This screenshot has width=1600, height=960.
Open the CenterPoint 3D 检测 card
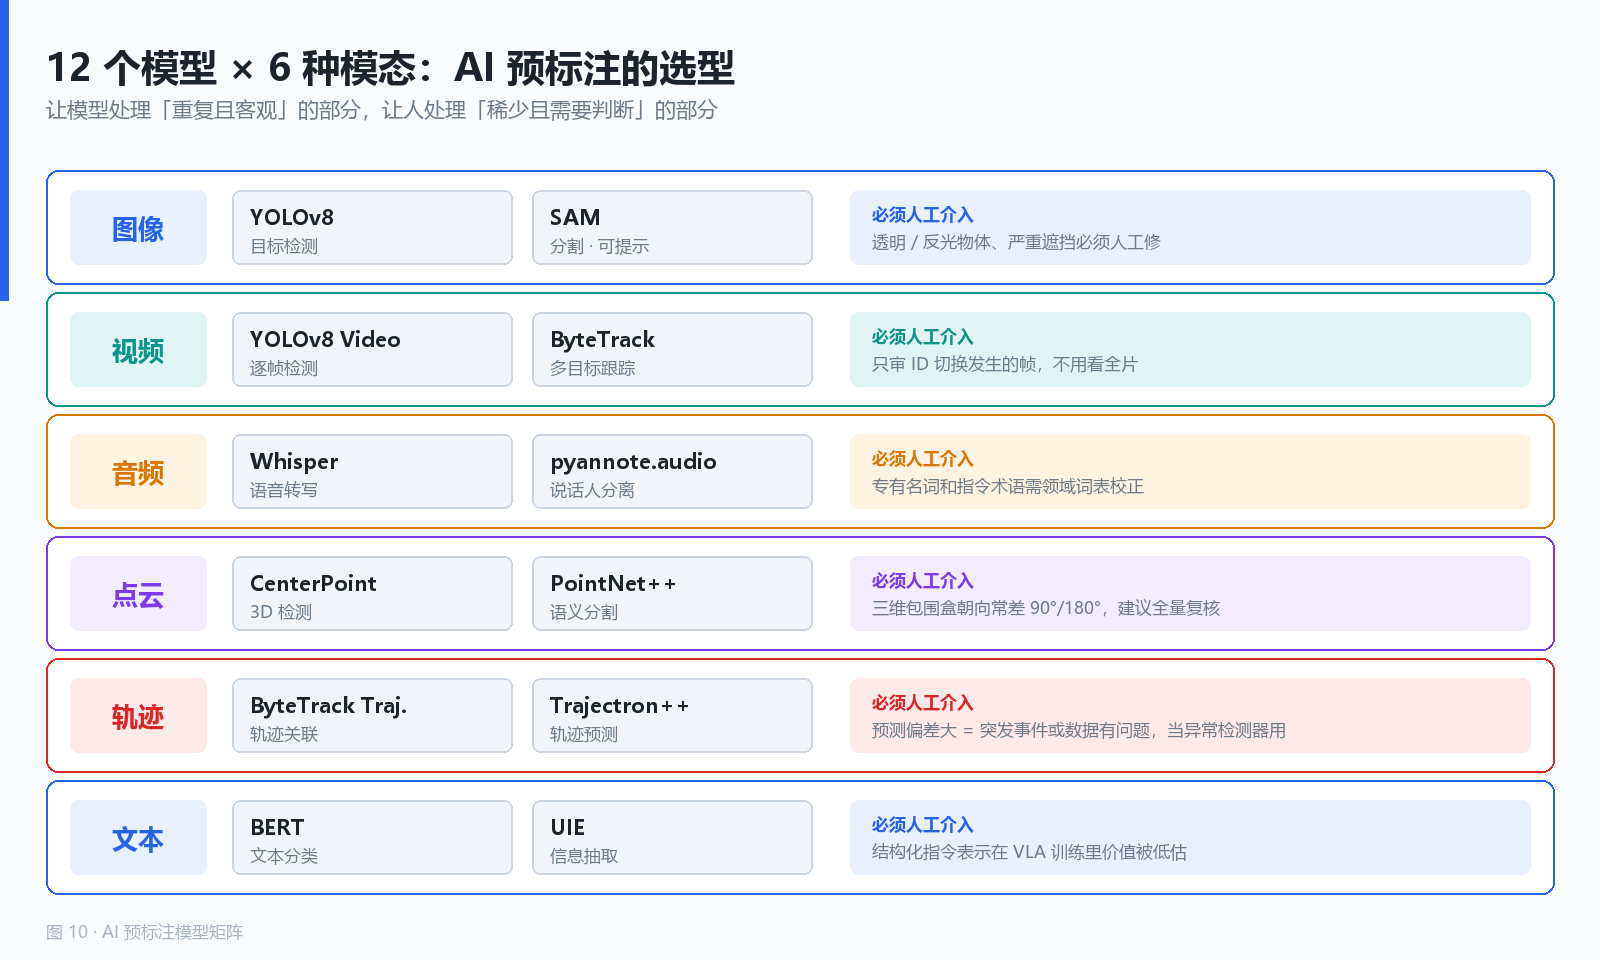372,594
